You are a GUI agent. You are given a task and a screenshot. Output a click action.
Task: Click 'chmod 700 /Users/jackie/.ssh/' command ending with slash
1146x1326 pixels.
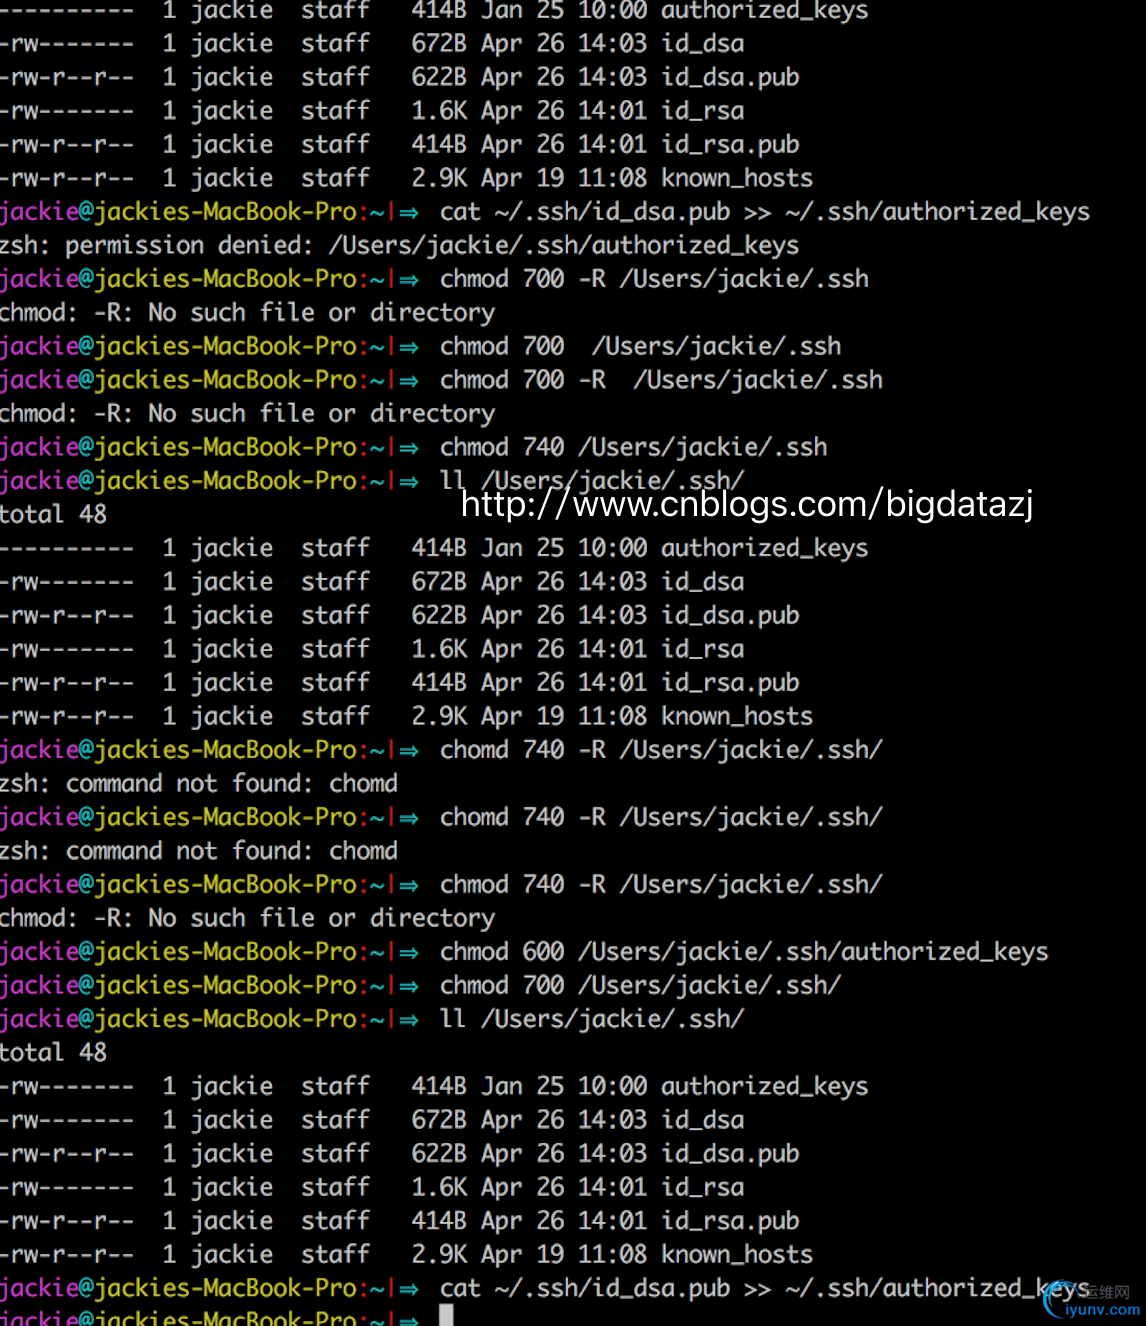tap(640, 985)
